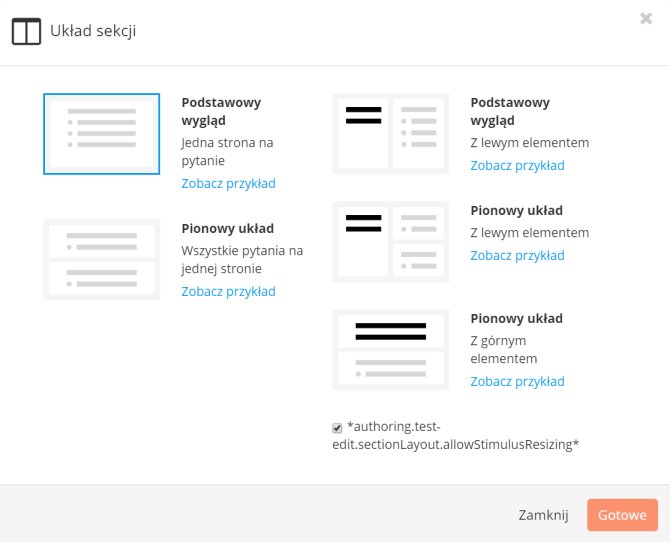Click the section layout icon in header

tap(26, 31)
